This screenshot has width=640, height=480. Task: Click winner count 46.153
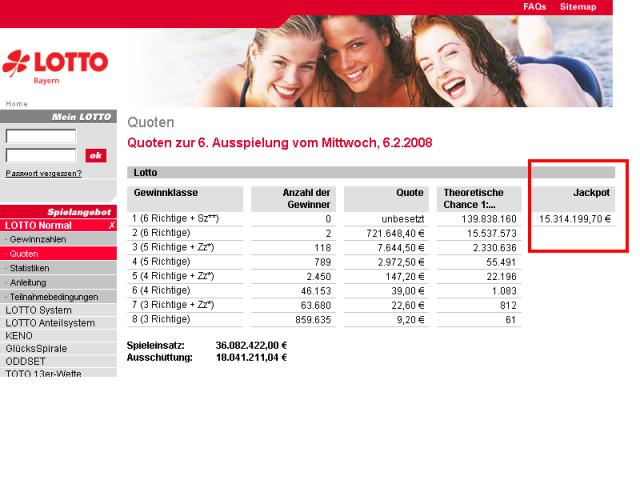(316, 291)
